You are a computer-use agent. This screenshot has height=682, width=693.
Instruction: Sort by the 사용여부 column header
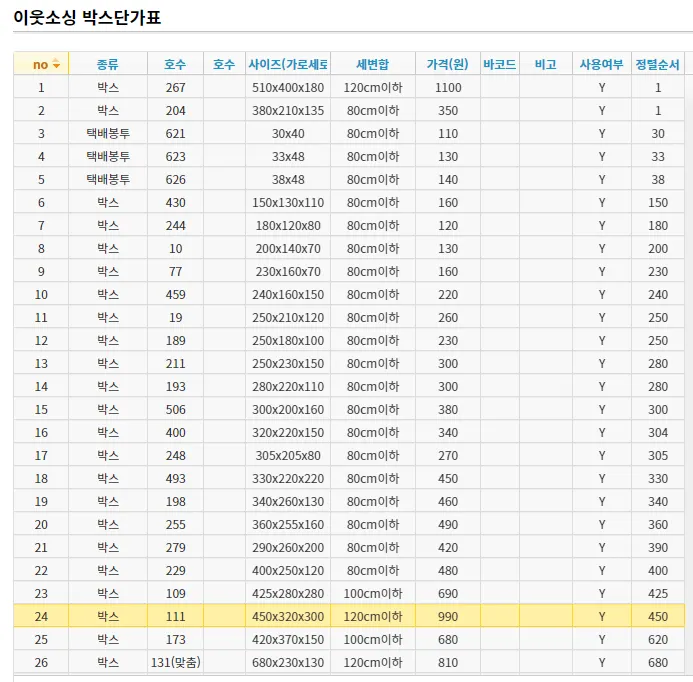click(602, 65)
